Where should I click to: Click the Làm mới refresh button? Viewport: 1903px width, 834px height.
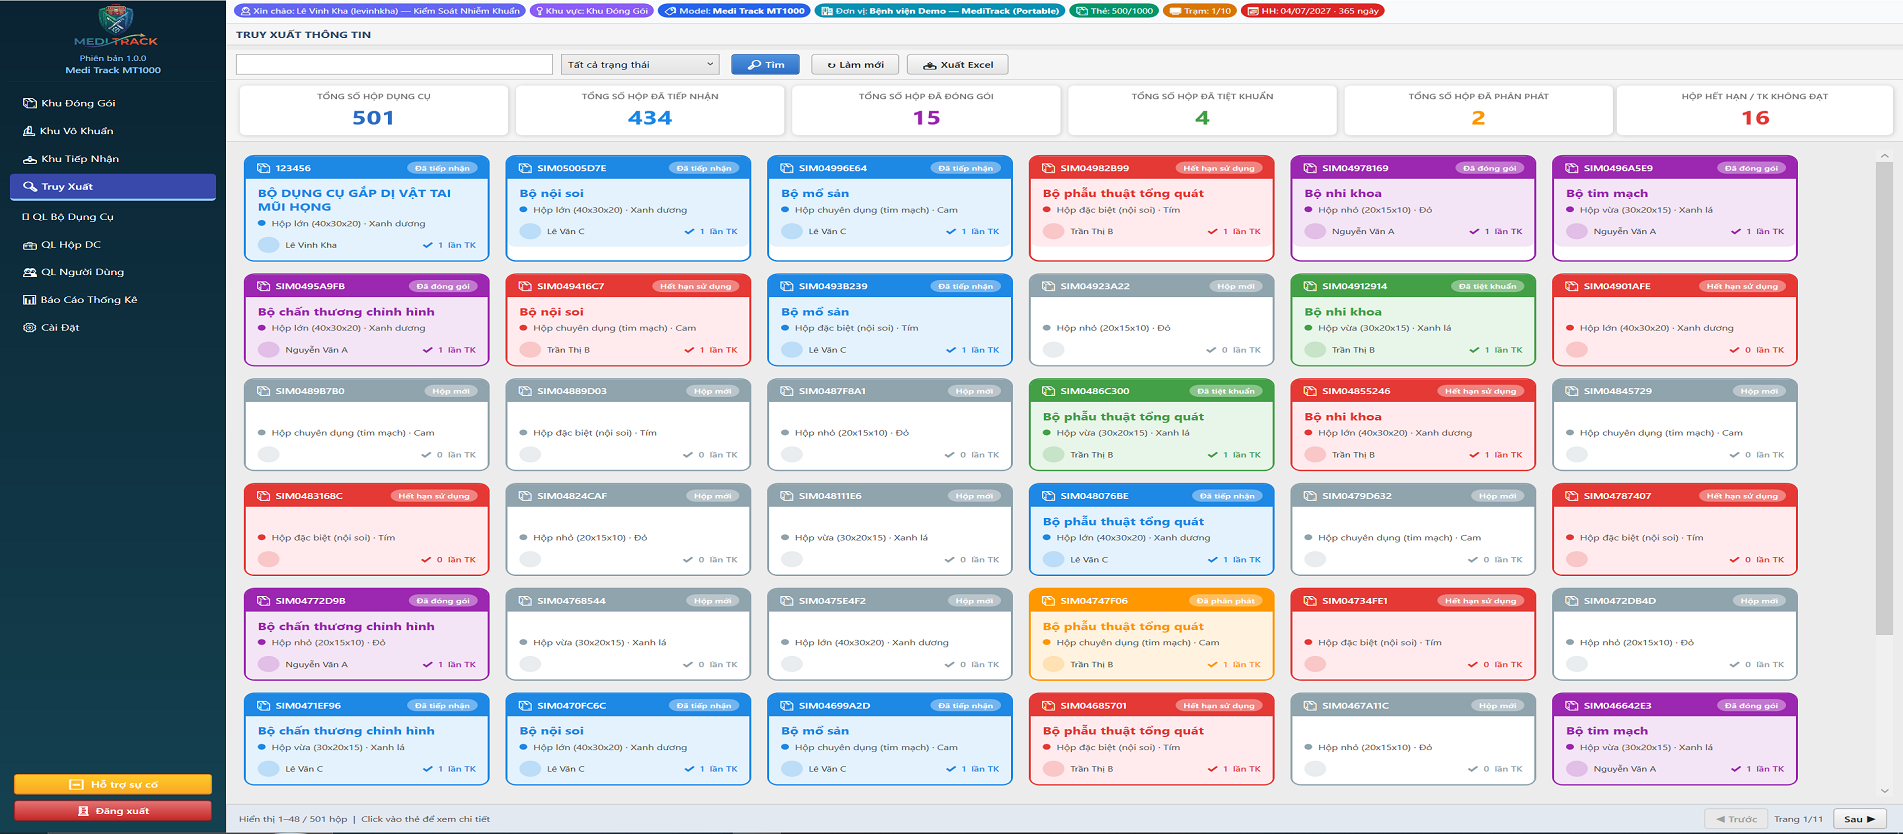[855, 65]
